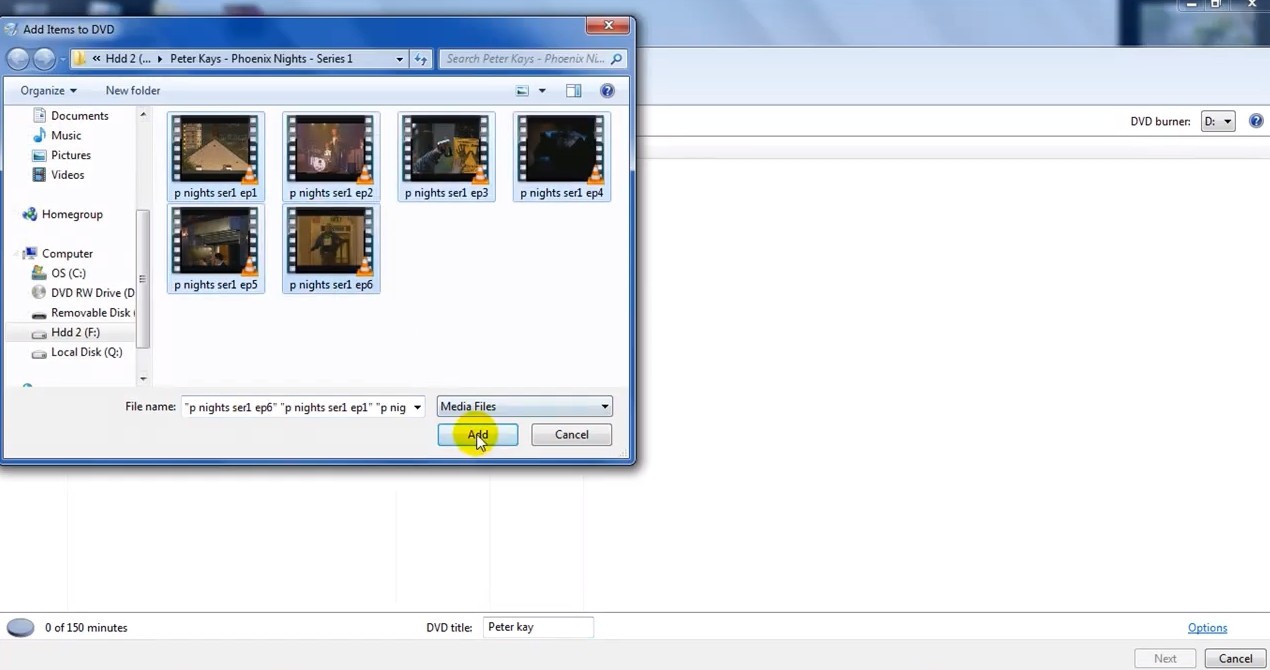The width and height of the screenshot is (1270, 670).
Task: Click the Back navigation arrow
Action: click(18, 59)
